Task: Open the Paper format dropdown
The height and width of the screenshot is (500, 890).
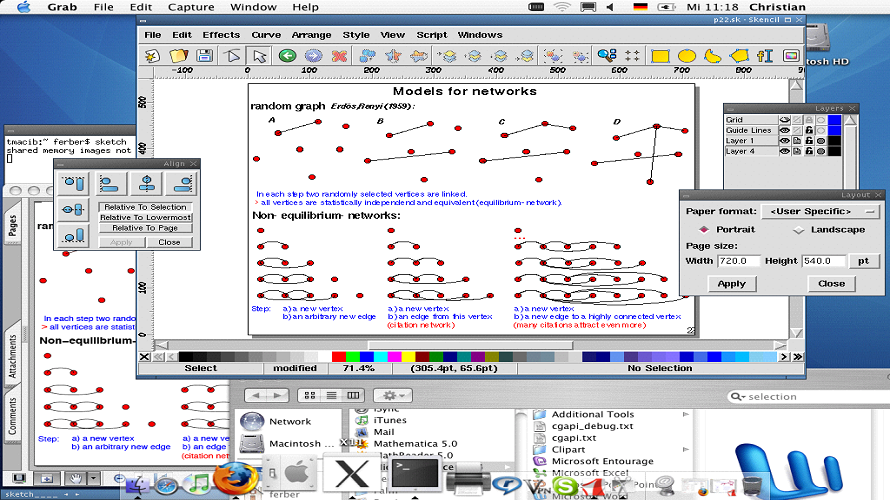Action: pyautogui.click(x=819, y=212)
